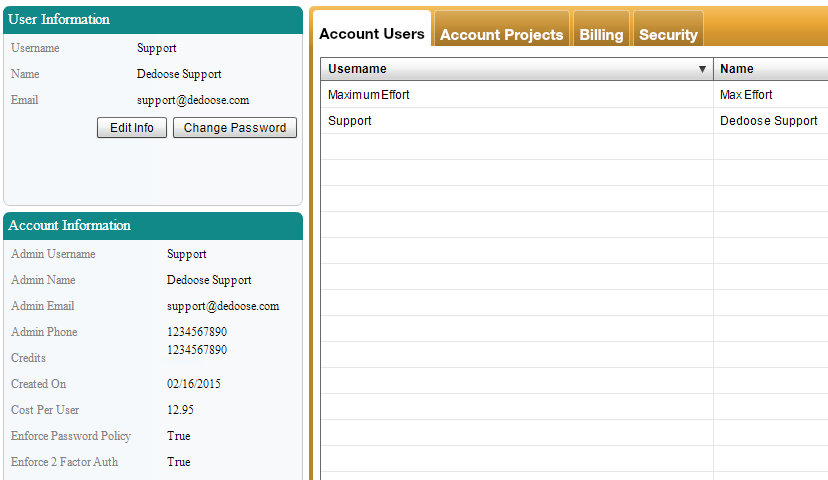The height and width of the screenshot is (480, 828).
Task: Click the Name value Dedoose Support in User Information
Action: (x=179, y=74)
